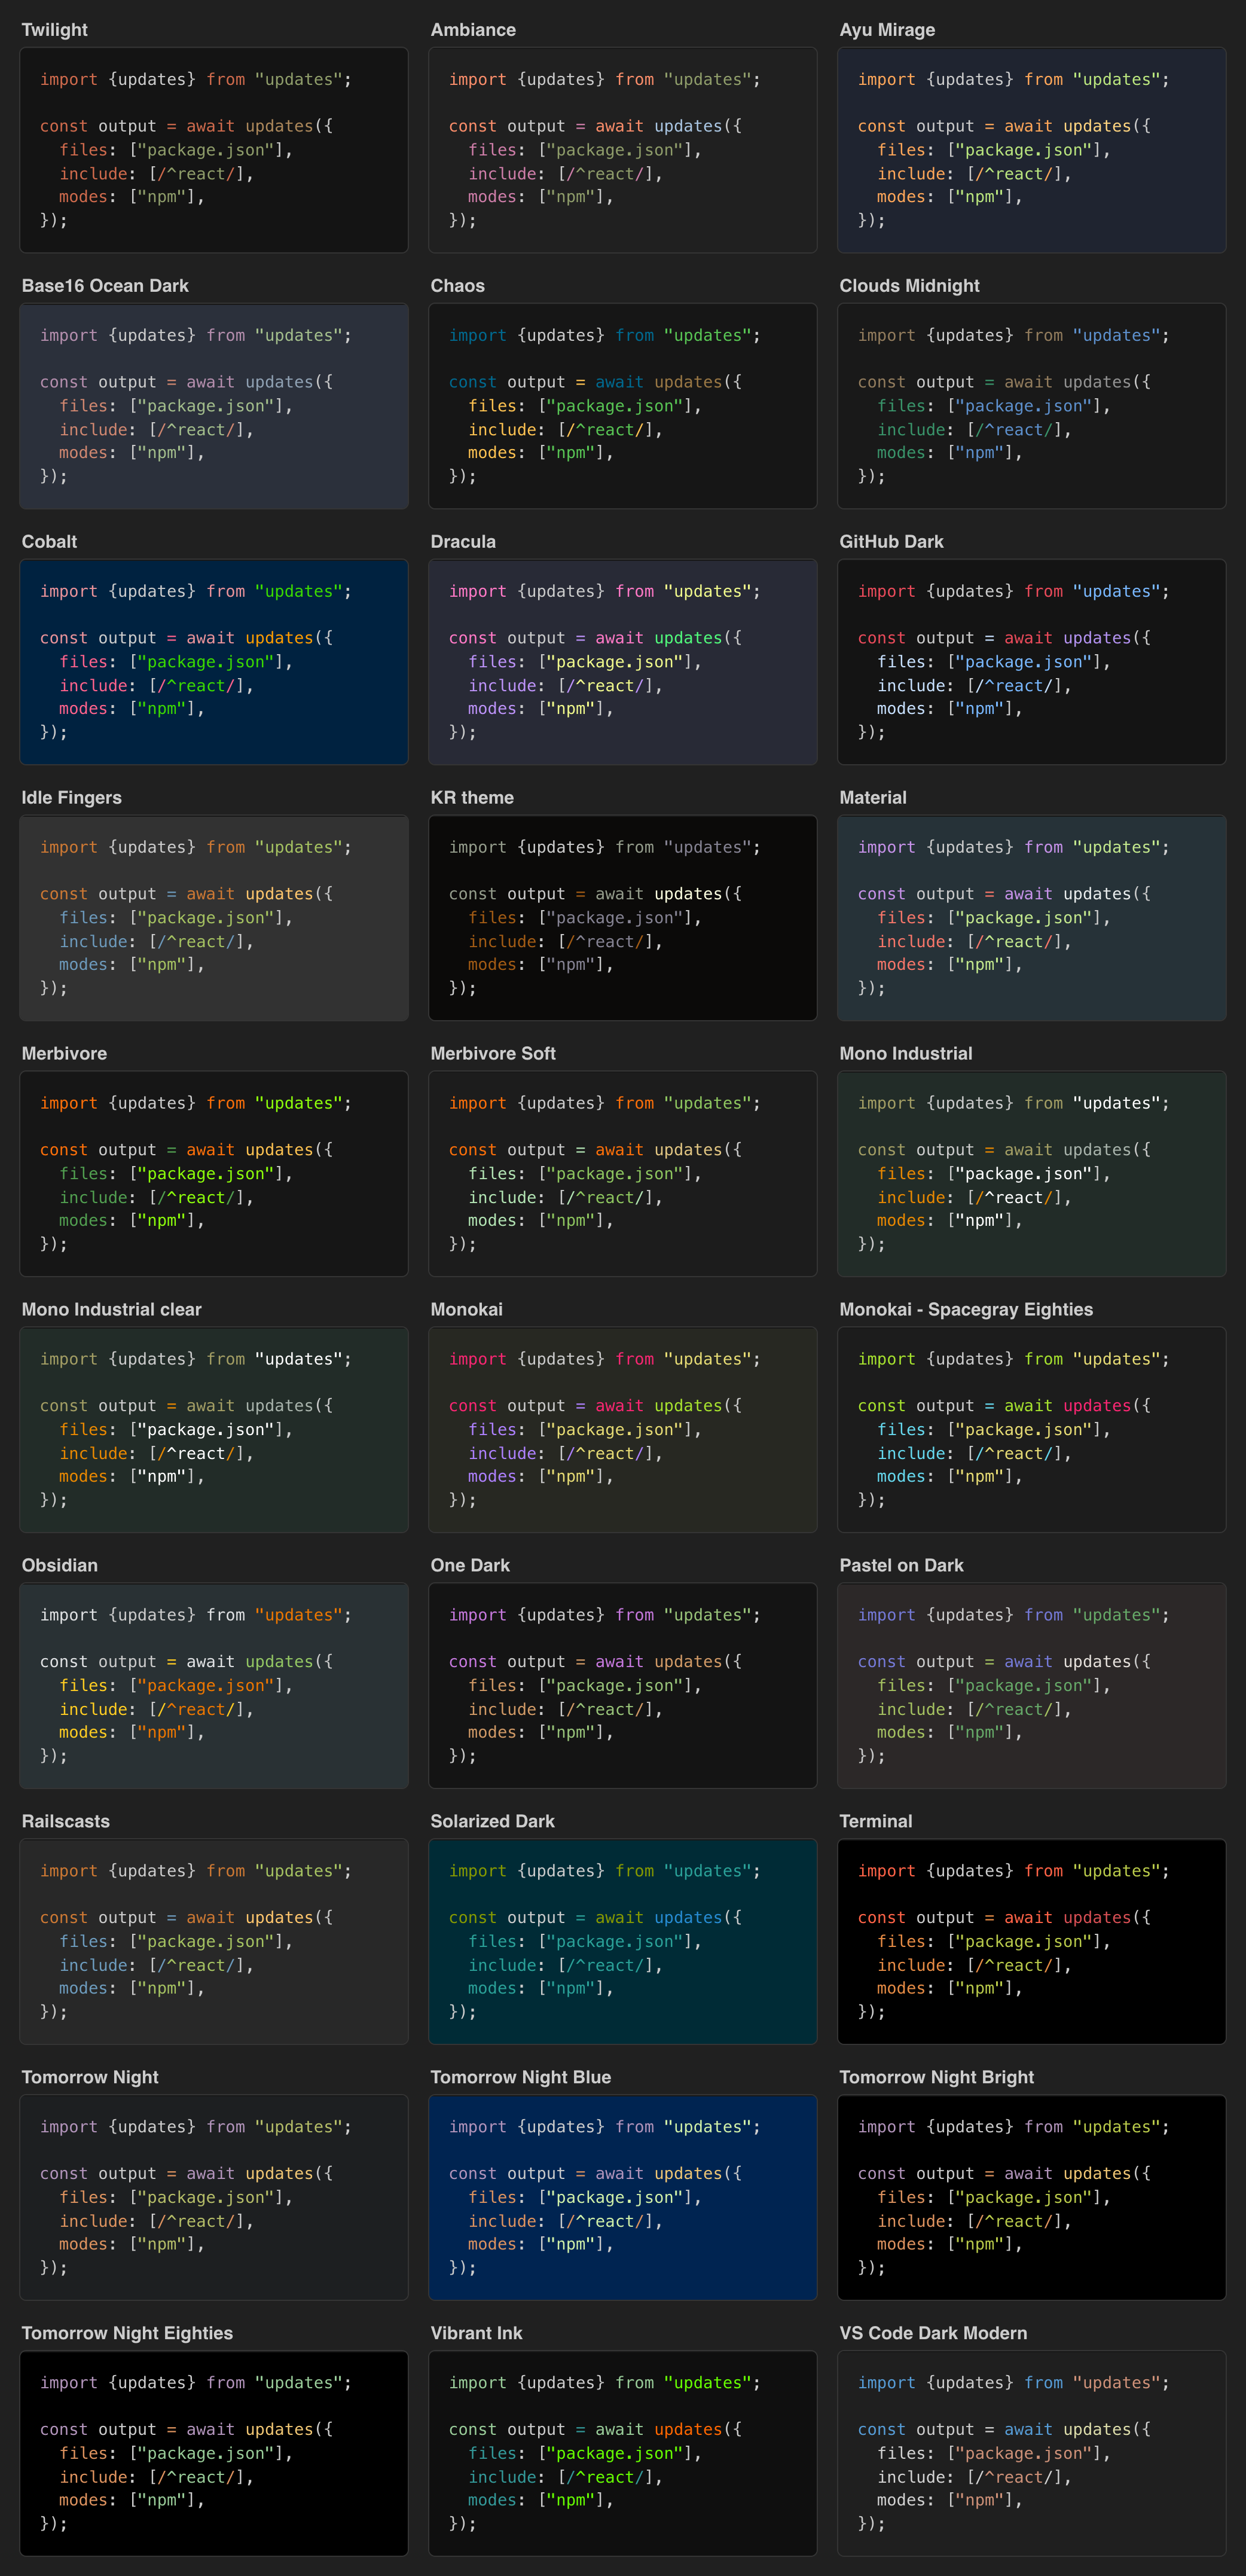1246x2576 pixels.
Task: Click the Tomorrow Night Blue code block
Action: 623,2198
